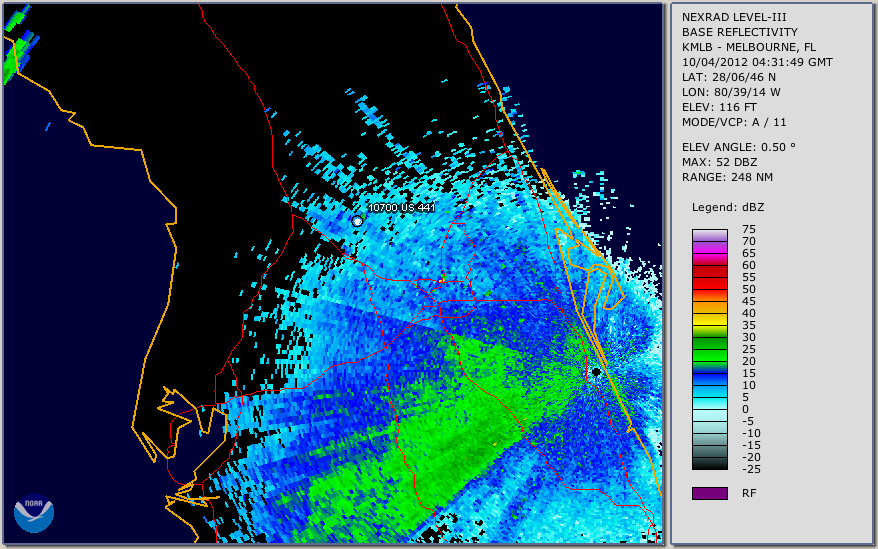Click 'LON: 80/39/14 W' text
This screenshot has width=878, height=549.
[731, 92]
